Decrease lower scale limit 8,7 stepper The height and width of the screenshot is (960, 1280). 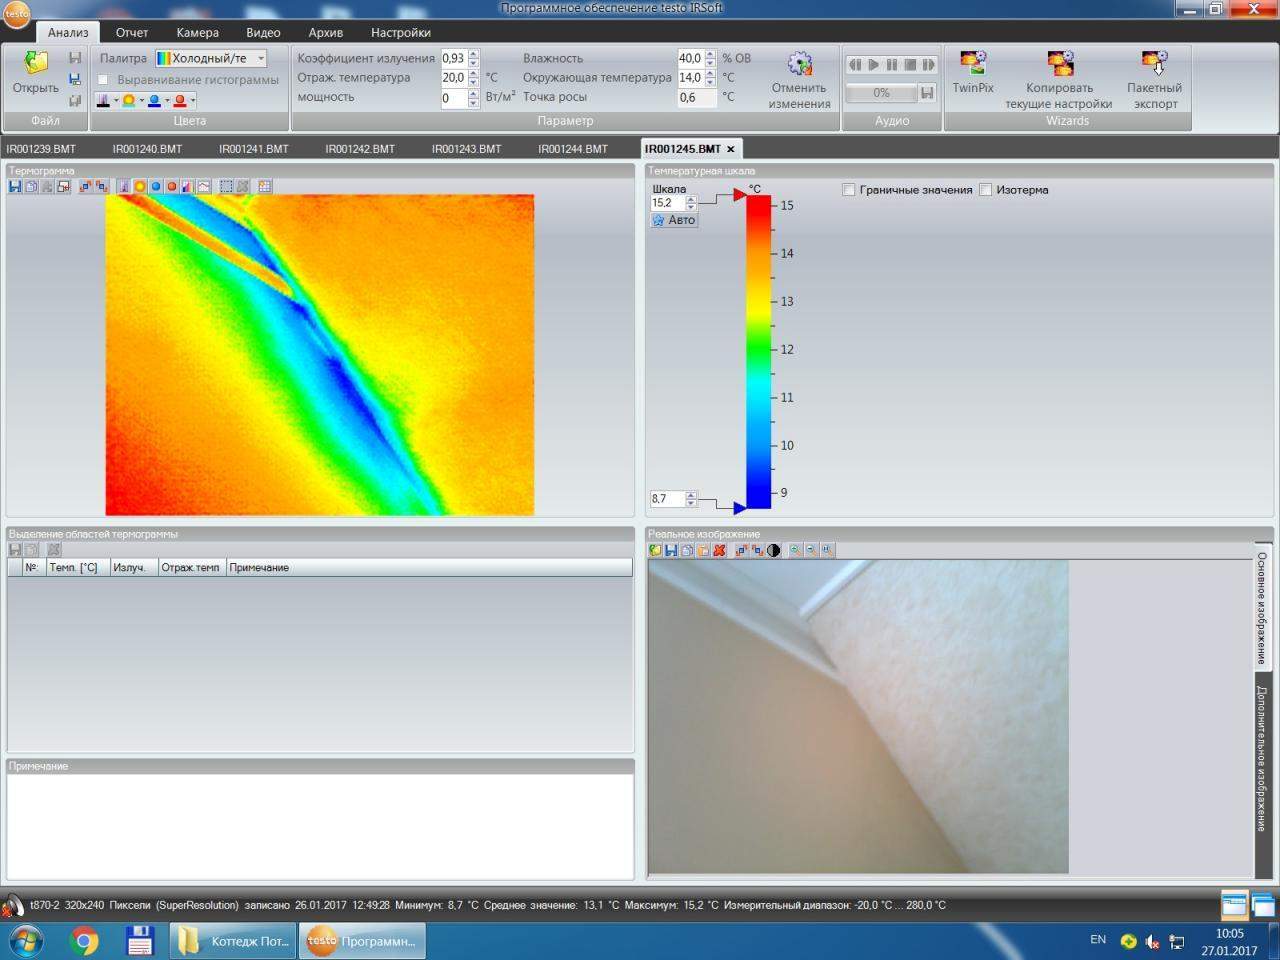(x=690, y=502)
